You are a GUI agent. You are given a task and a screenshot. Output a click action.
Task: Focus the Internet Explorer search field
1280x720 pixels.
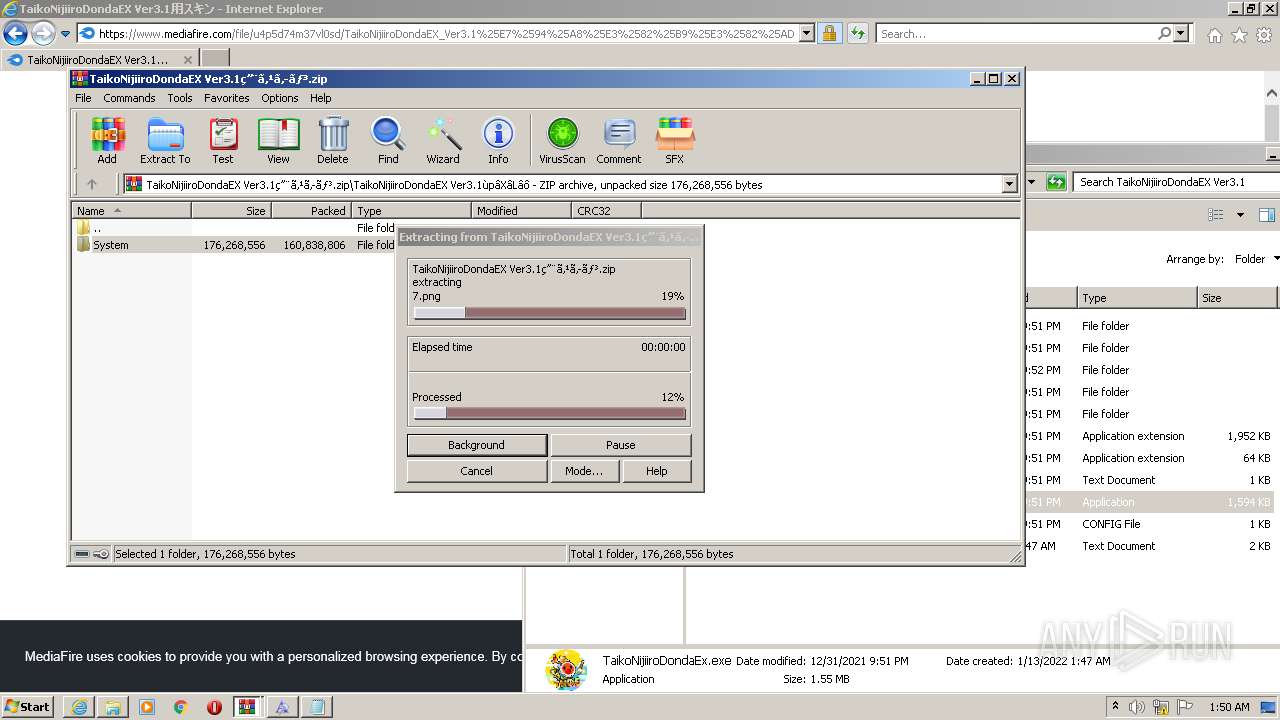click(1017, 33)
